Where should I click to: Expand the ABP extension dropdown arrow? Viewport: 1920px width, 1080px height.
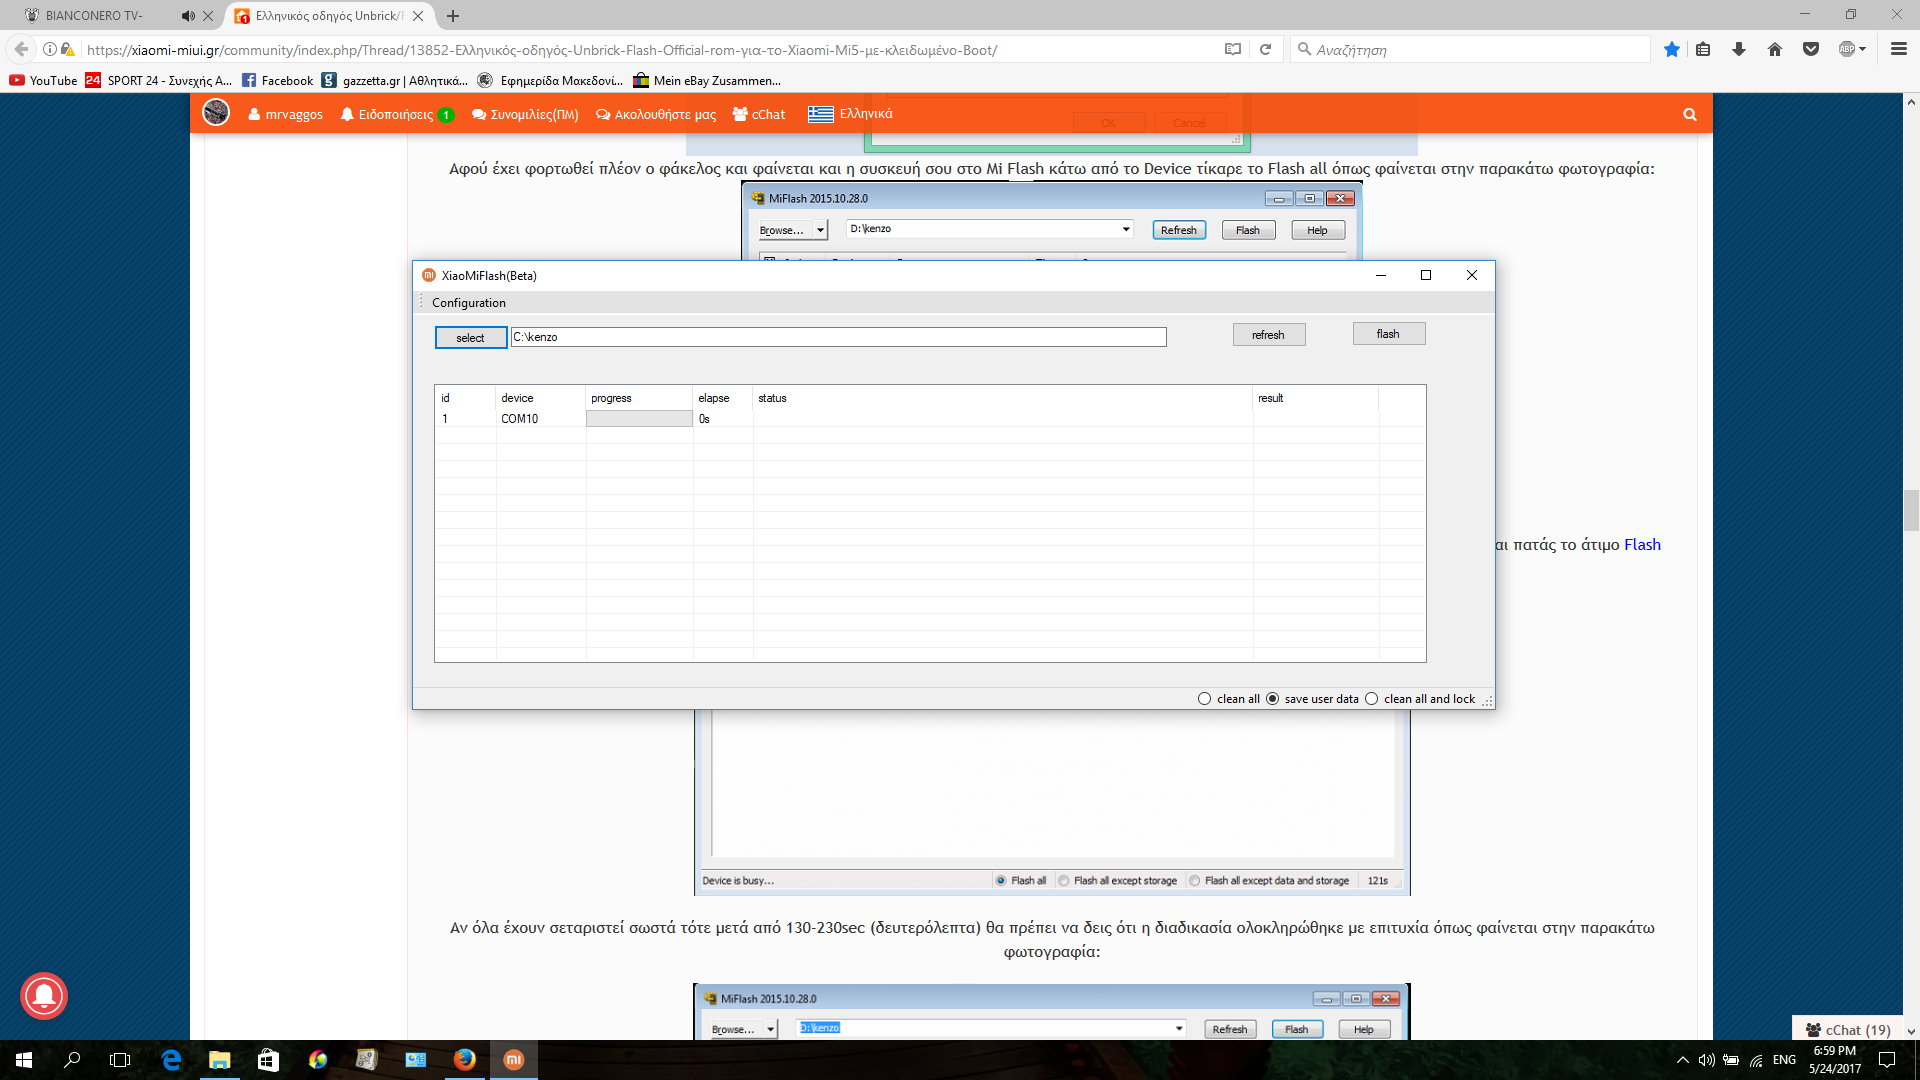click(x=1863, y=49)
